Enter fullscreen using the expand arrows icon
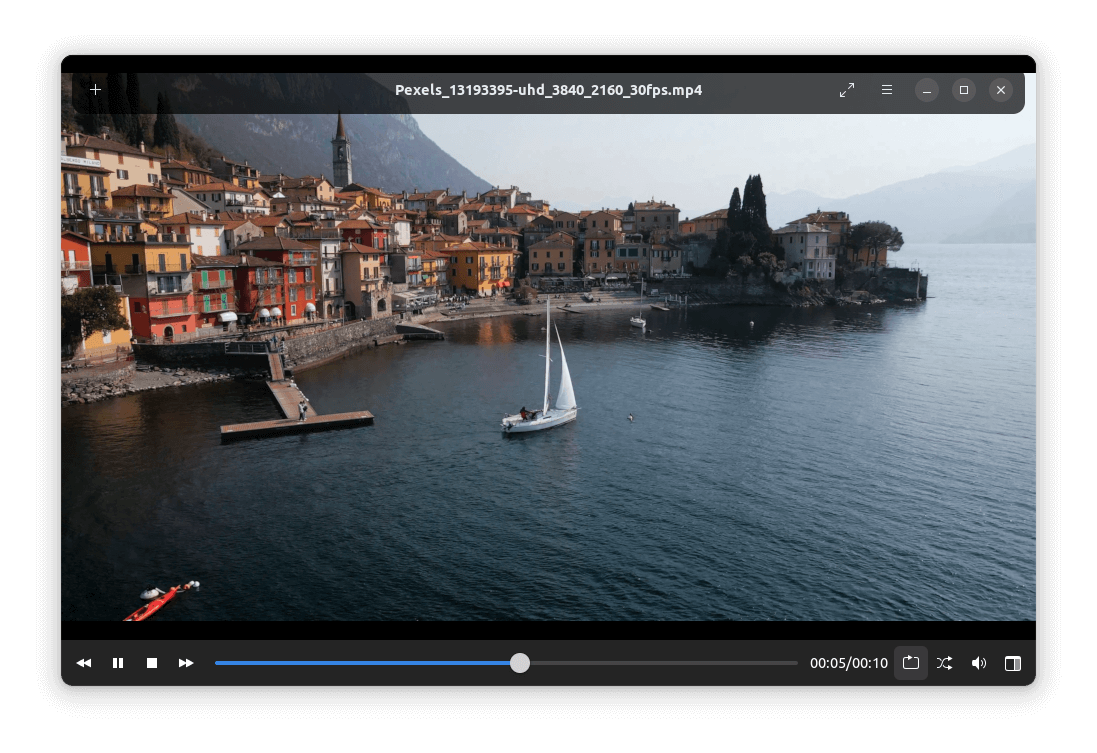 point(847,89)
